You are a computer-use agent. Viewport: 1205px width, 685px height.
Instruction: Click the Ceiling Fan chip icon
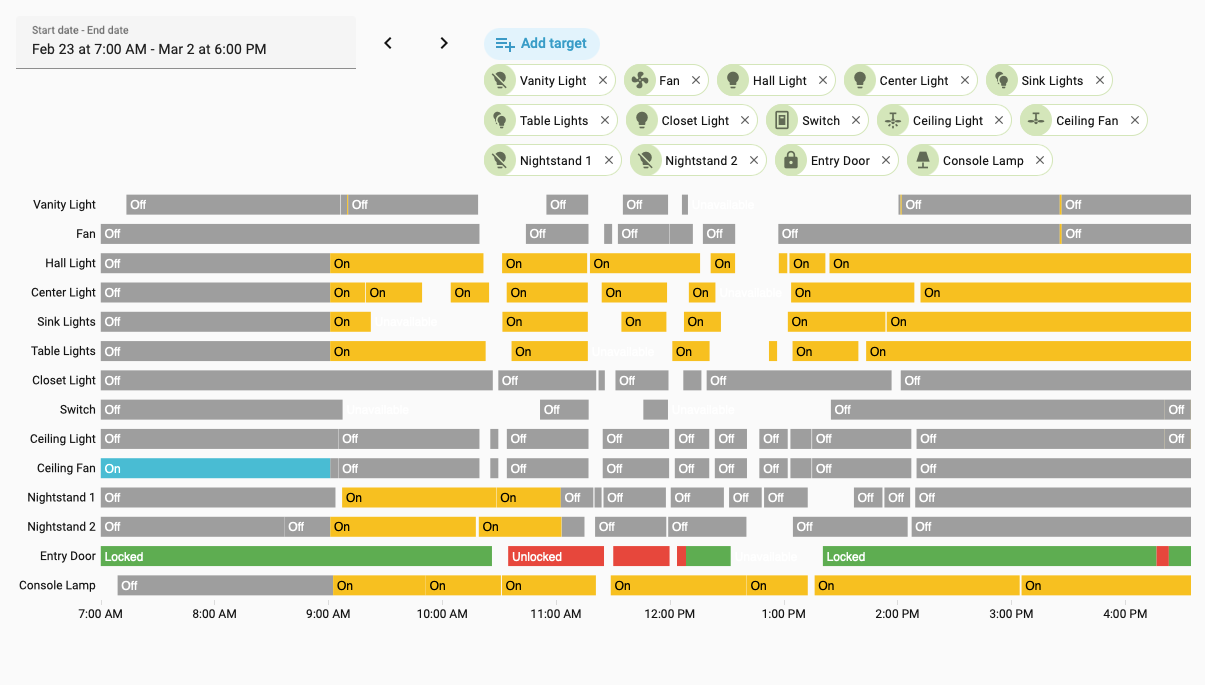(x=1036, y=121)
